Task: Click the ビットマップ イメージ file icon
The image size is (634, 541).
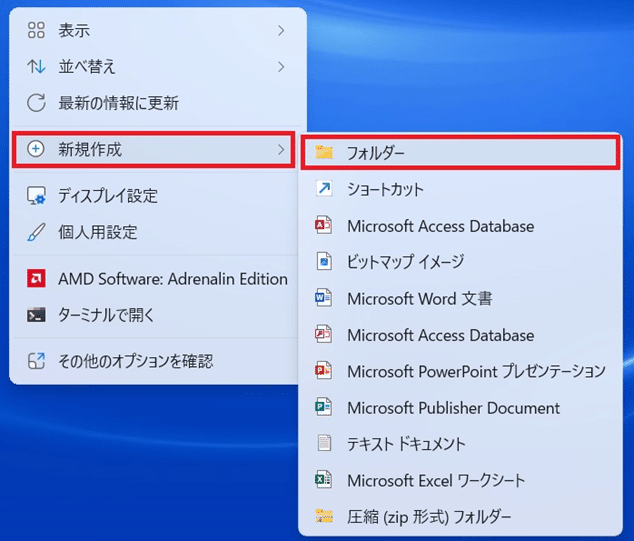Action: click(324, 262)
